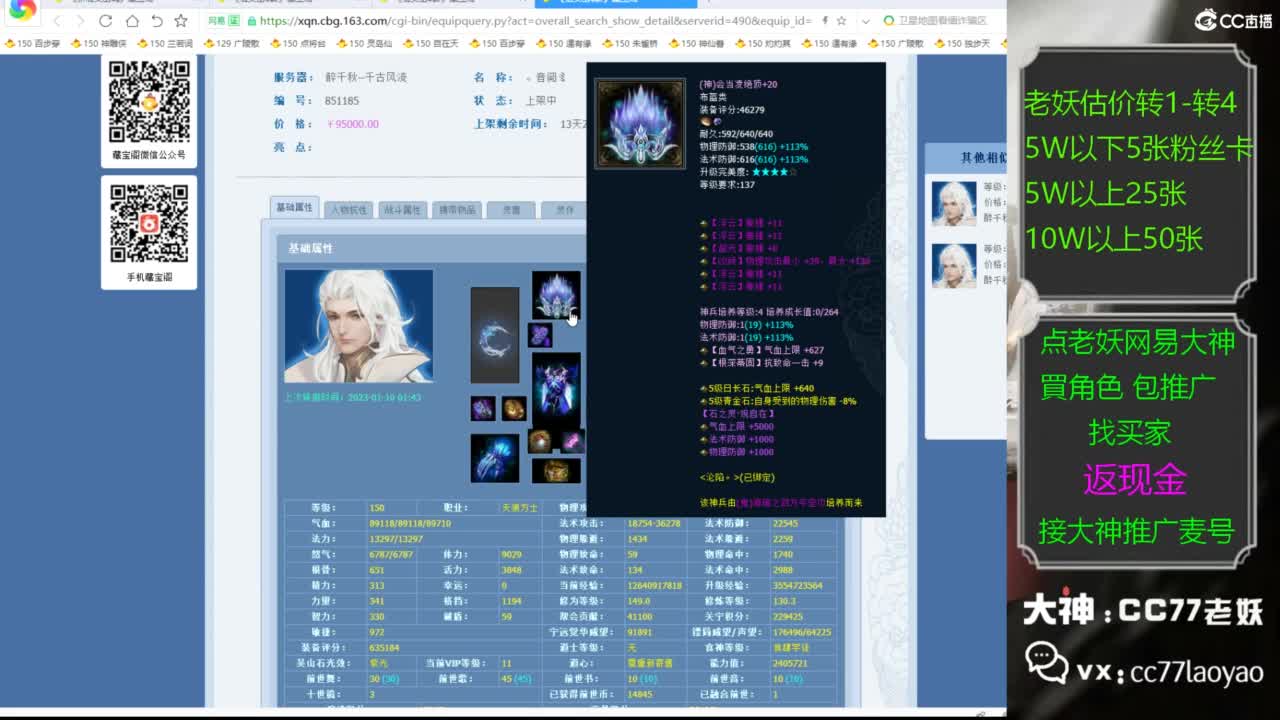Image resolution: width=1280 pixels, height=720 pixels.
Task: Open the 150 三哥词 bookmark
Action: coord(165,44)
